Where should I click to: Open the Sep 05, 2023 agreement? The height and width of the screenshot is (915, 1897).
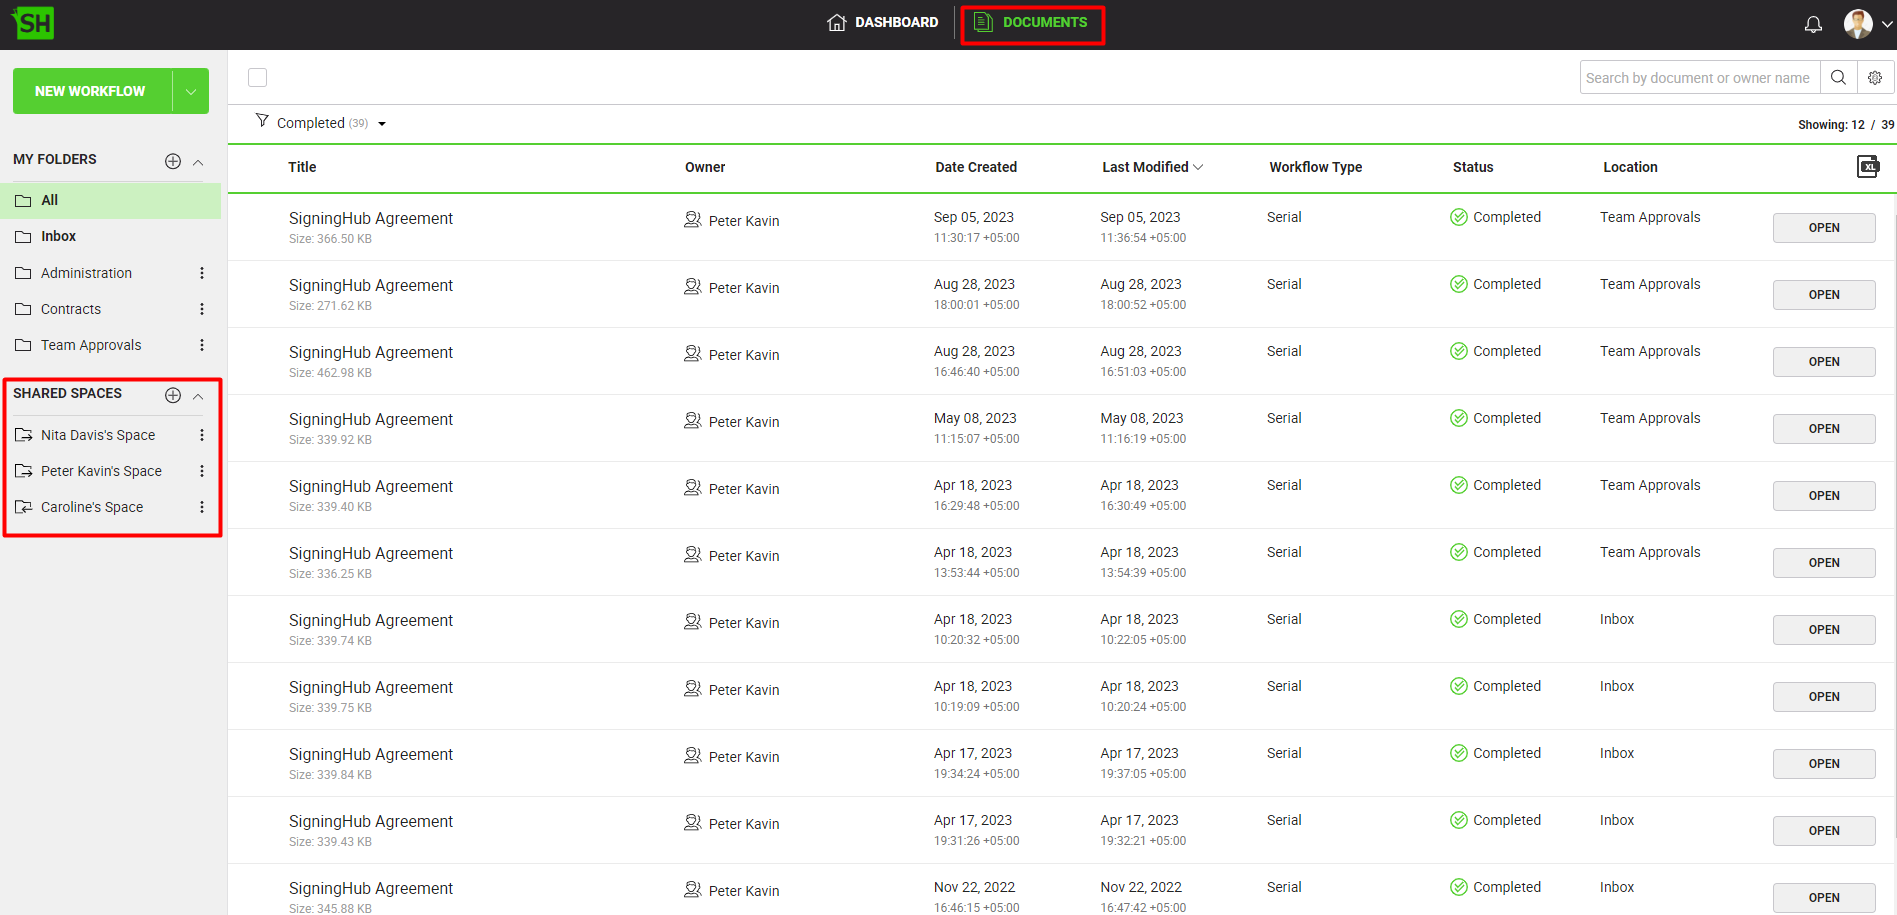1823,228
